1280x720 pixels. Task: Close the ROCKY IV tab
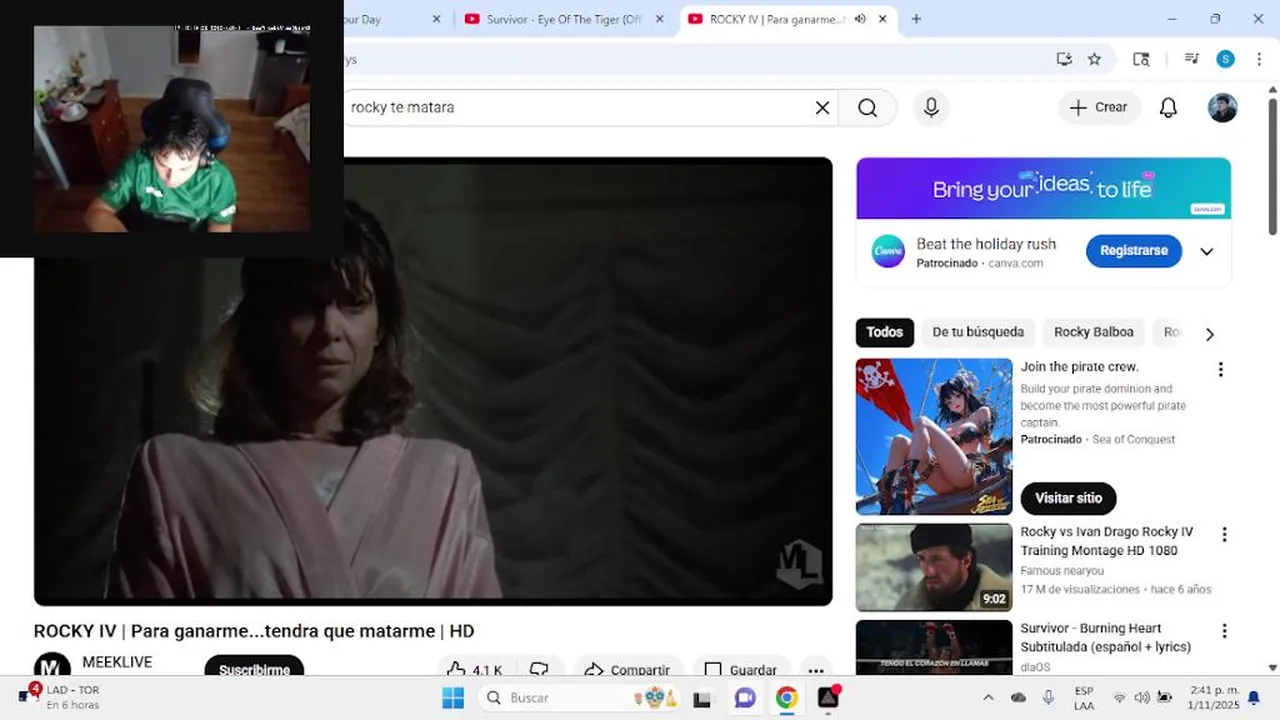click(882, 19)
